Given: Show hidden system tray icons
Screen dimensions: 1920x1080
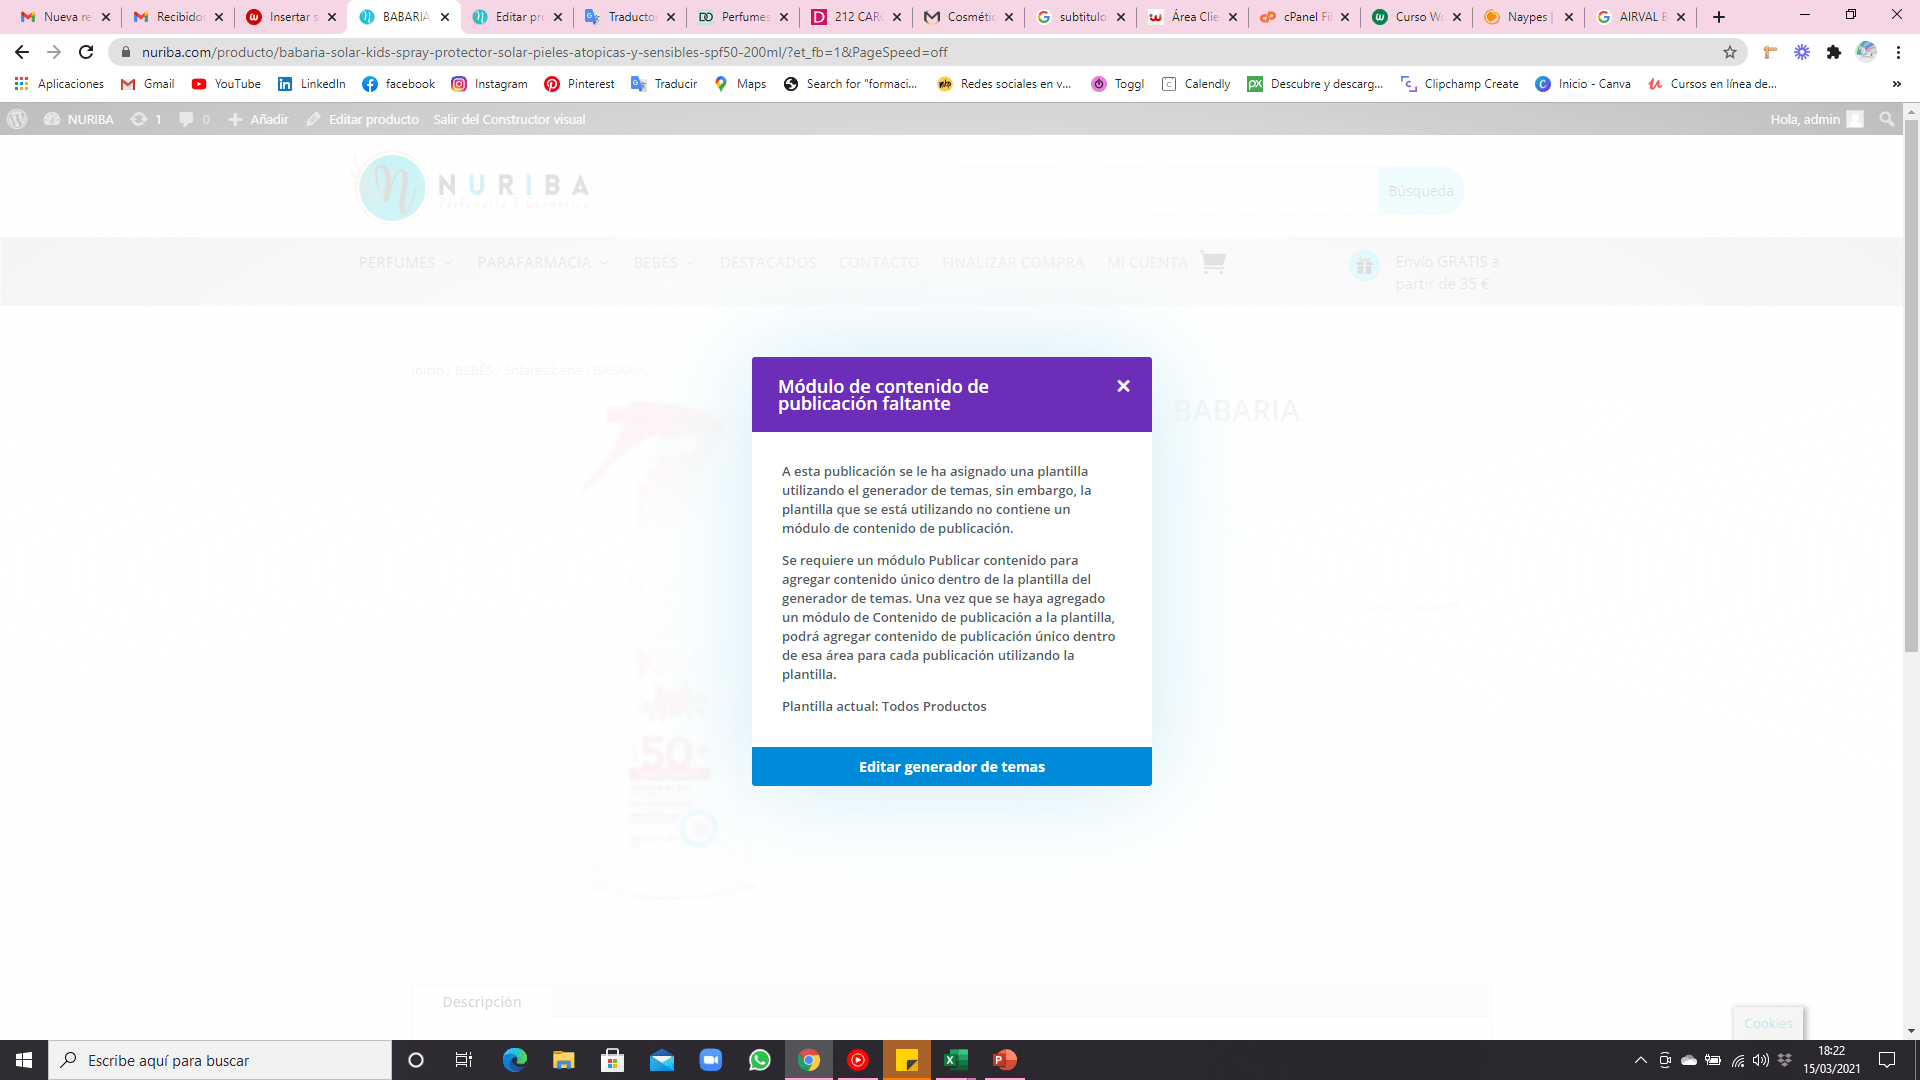Looking at the screenshot, I should (x=1640, y=1060).
